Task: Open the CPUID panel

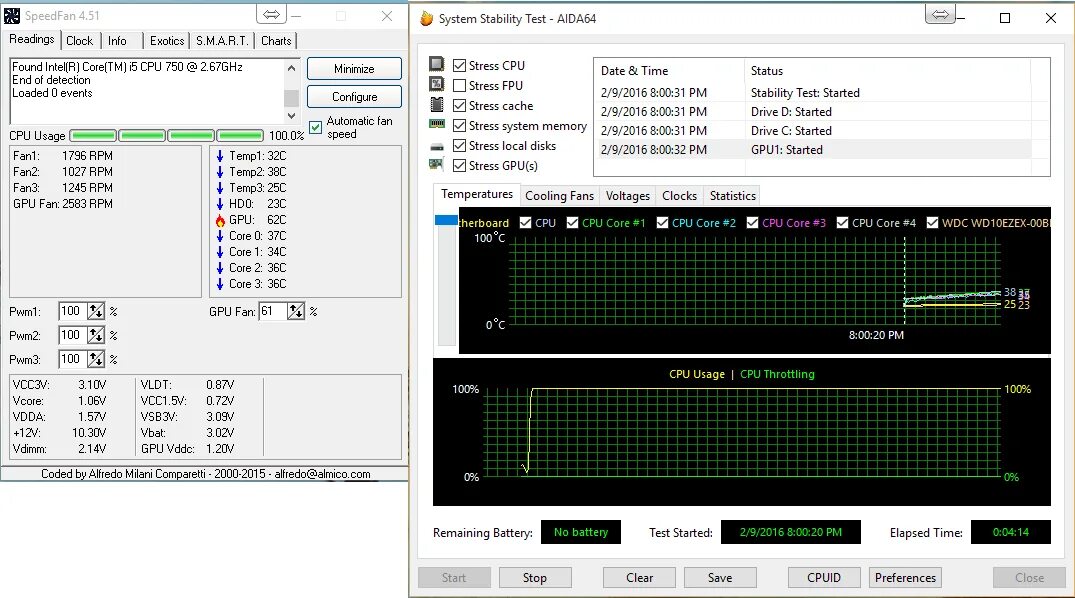Action: tap(823, 577)
